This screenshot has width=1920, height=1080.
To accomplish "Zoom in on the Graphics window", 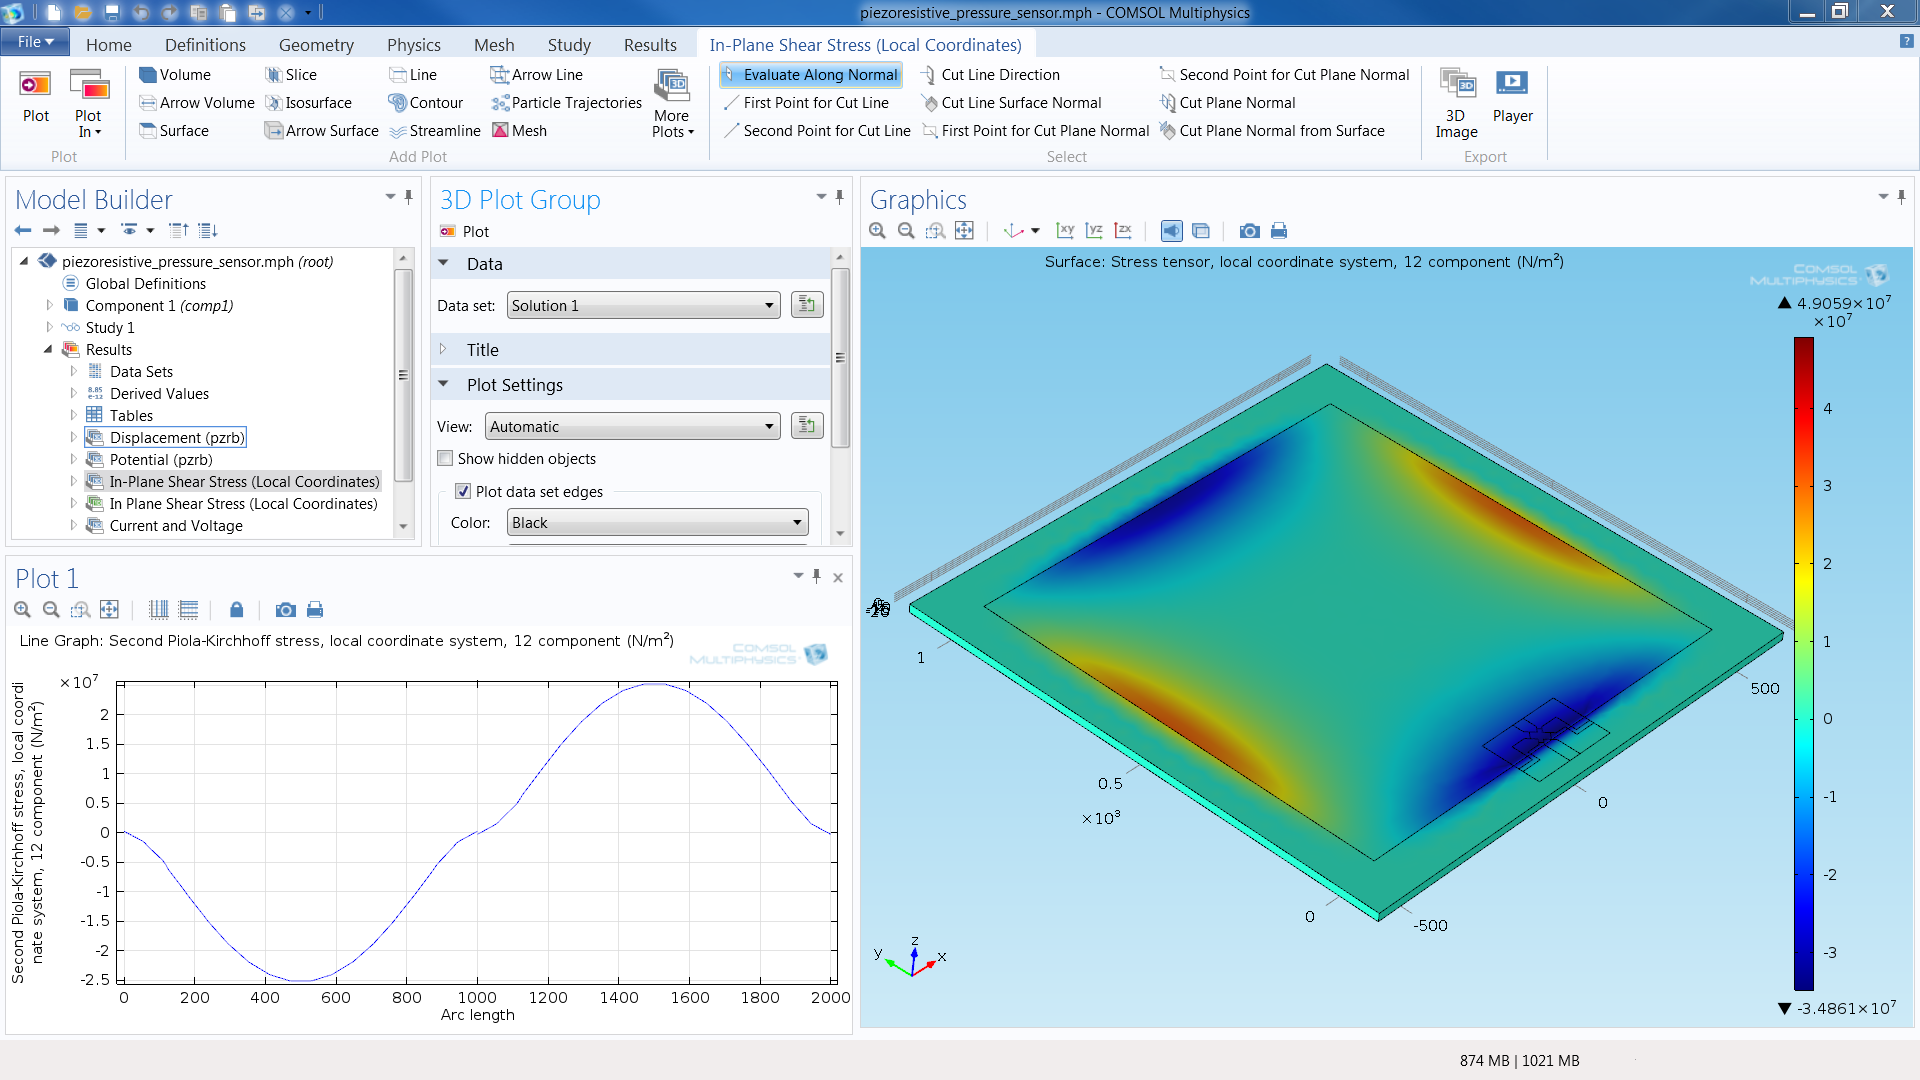I will pos(877,231).
